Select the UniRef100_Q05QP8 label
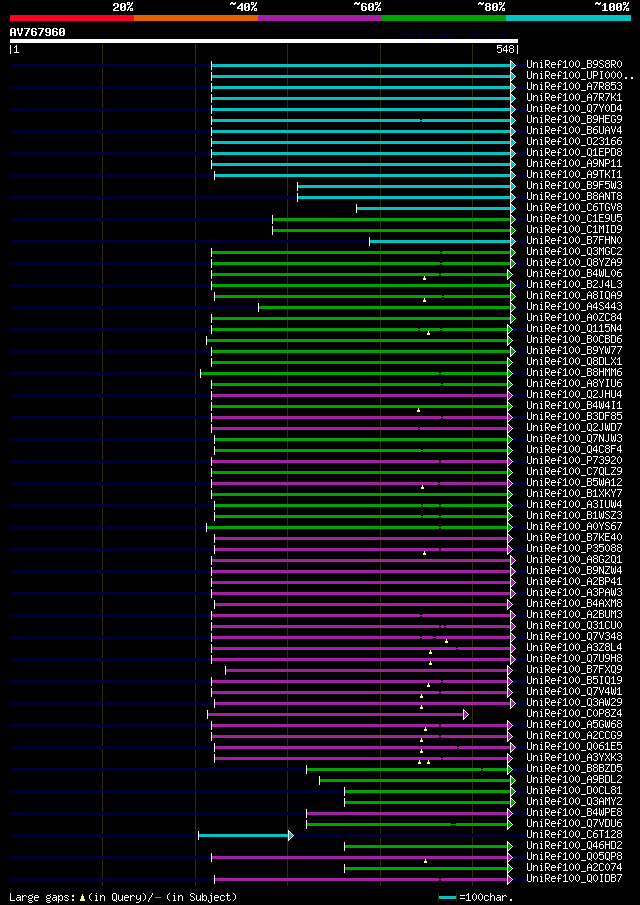This screenshot has width=640, height=905. (x=574, y=858)
